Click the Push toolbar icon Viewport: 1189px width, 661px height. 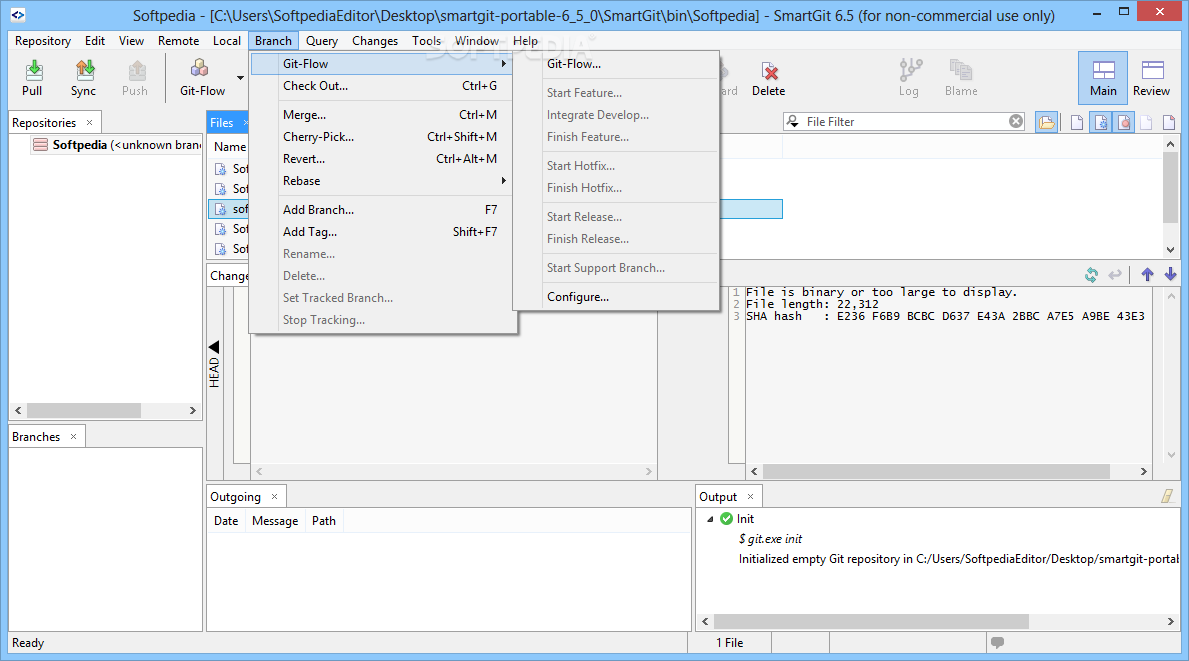tap(135, 78)
